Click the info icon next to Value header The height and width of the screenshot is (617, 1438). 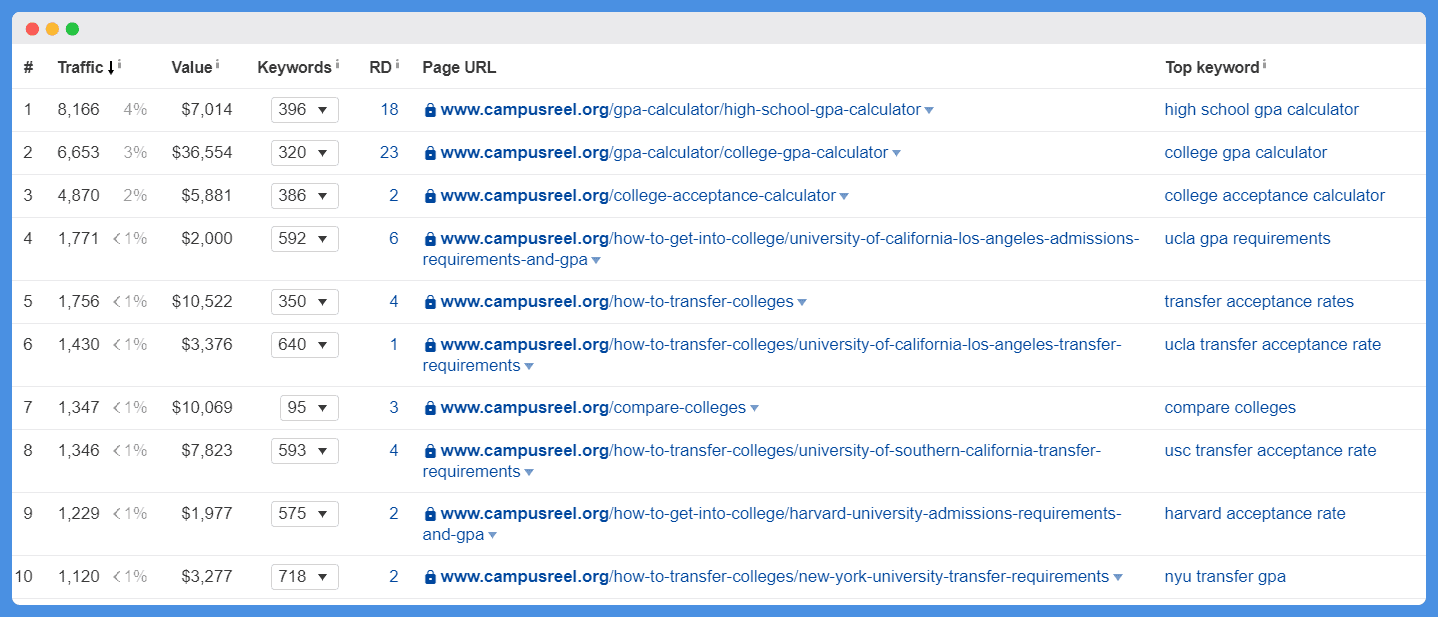coord(217,64)
